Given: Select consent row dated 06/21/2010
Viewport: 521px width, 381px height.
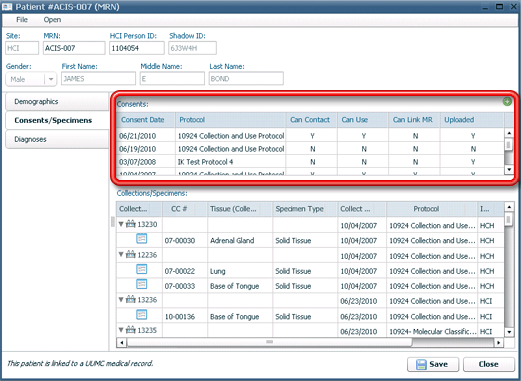Looking at the screenshot, I should [310, 136].
